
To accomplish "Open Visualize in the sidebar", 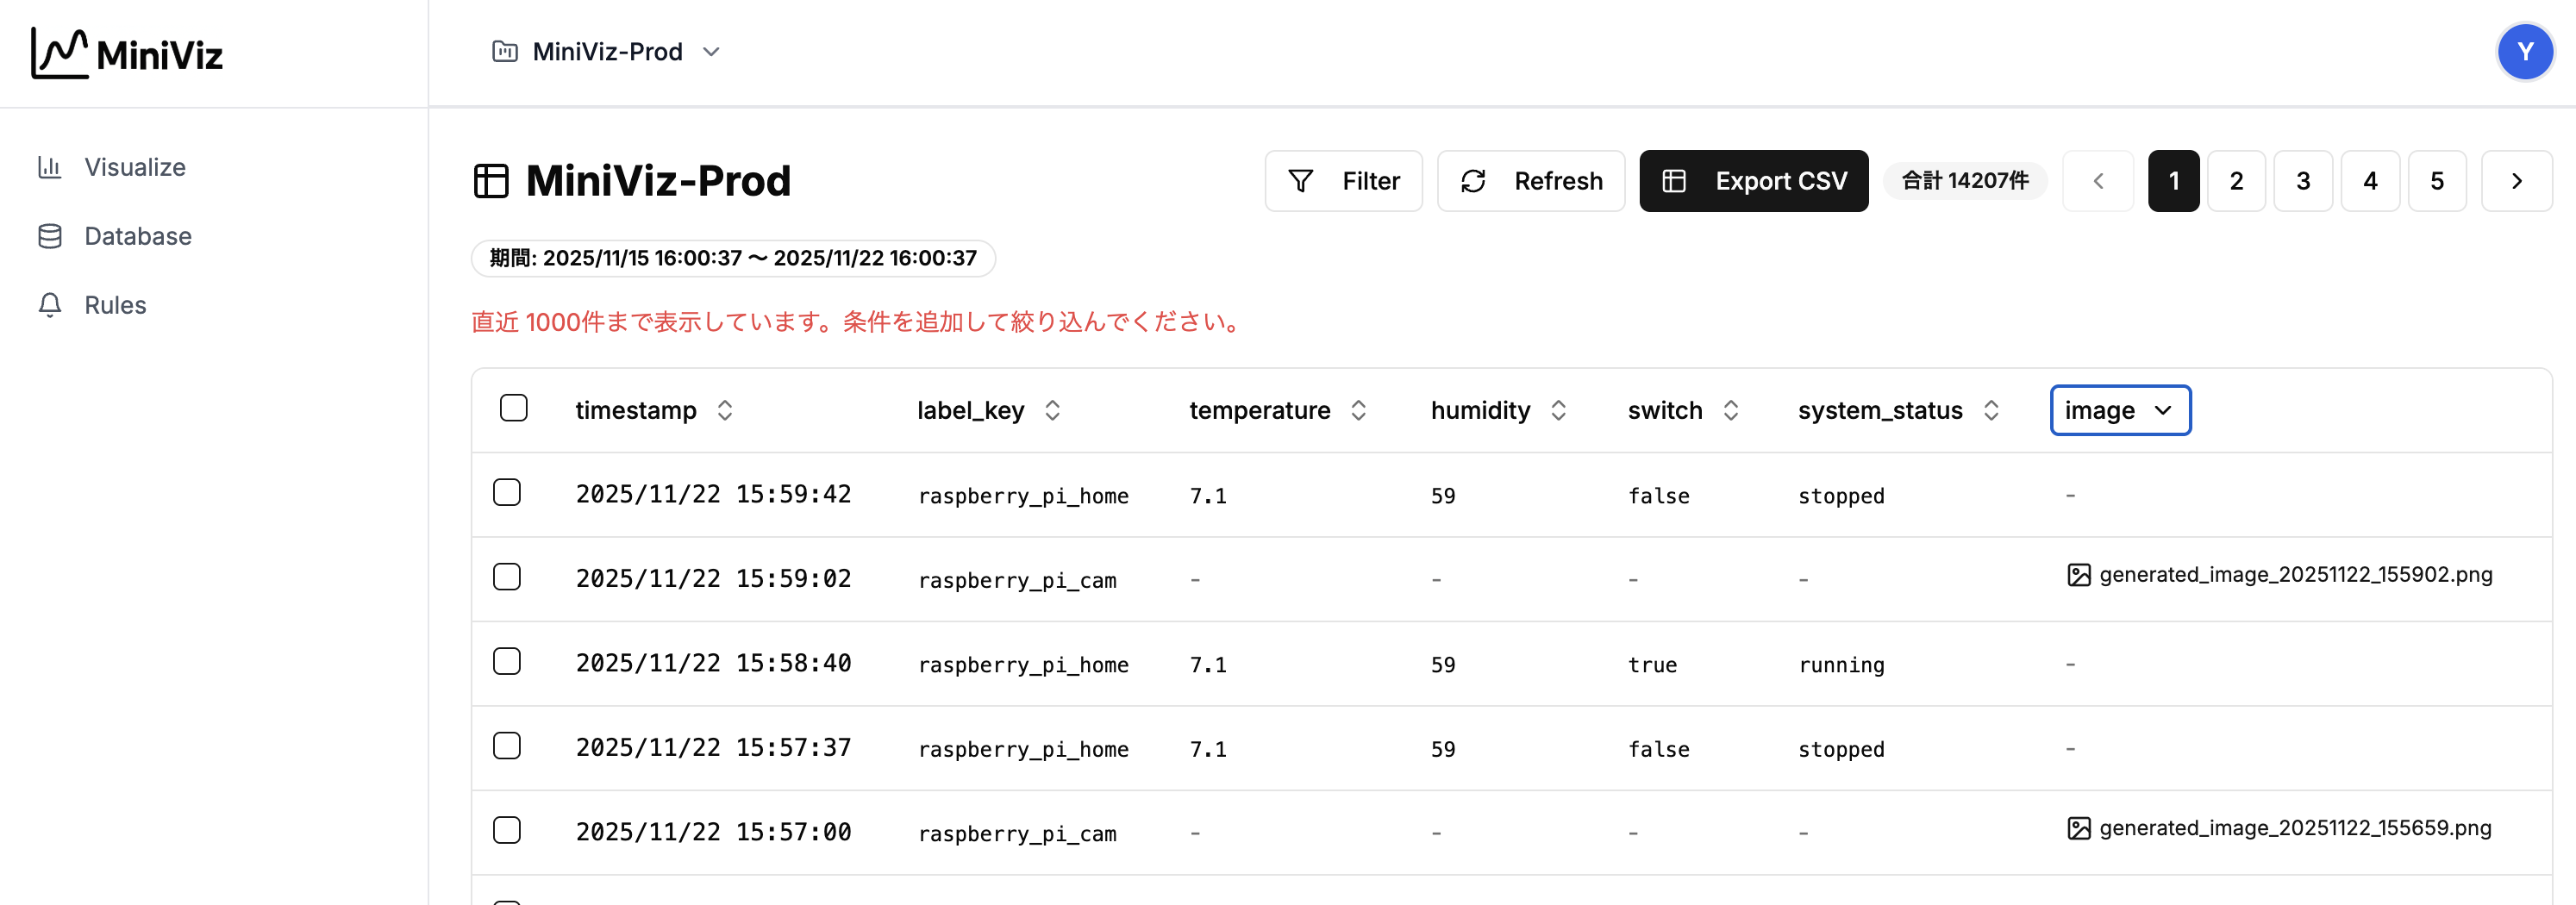I will (x=134, y=167).
